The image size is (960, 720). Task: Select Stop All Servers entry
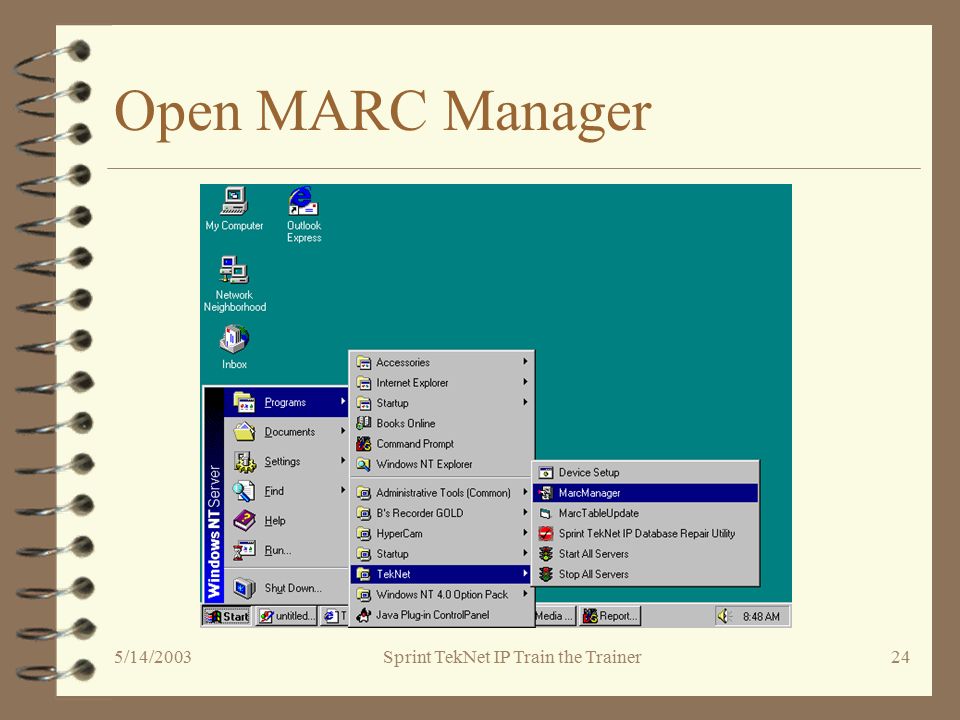(x=645, y=574)
